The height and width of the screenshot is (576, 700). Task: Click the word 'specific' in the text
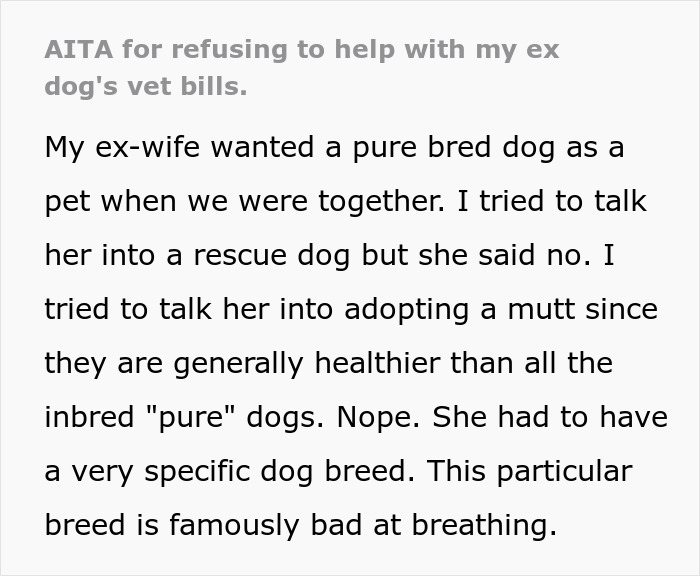[214, 471]
